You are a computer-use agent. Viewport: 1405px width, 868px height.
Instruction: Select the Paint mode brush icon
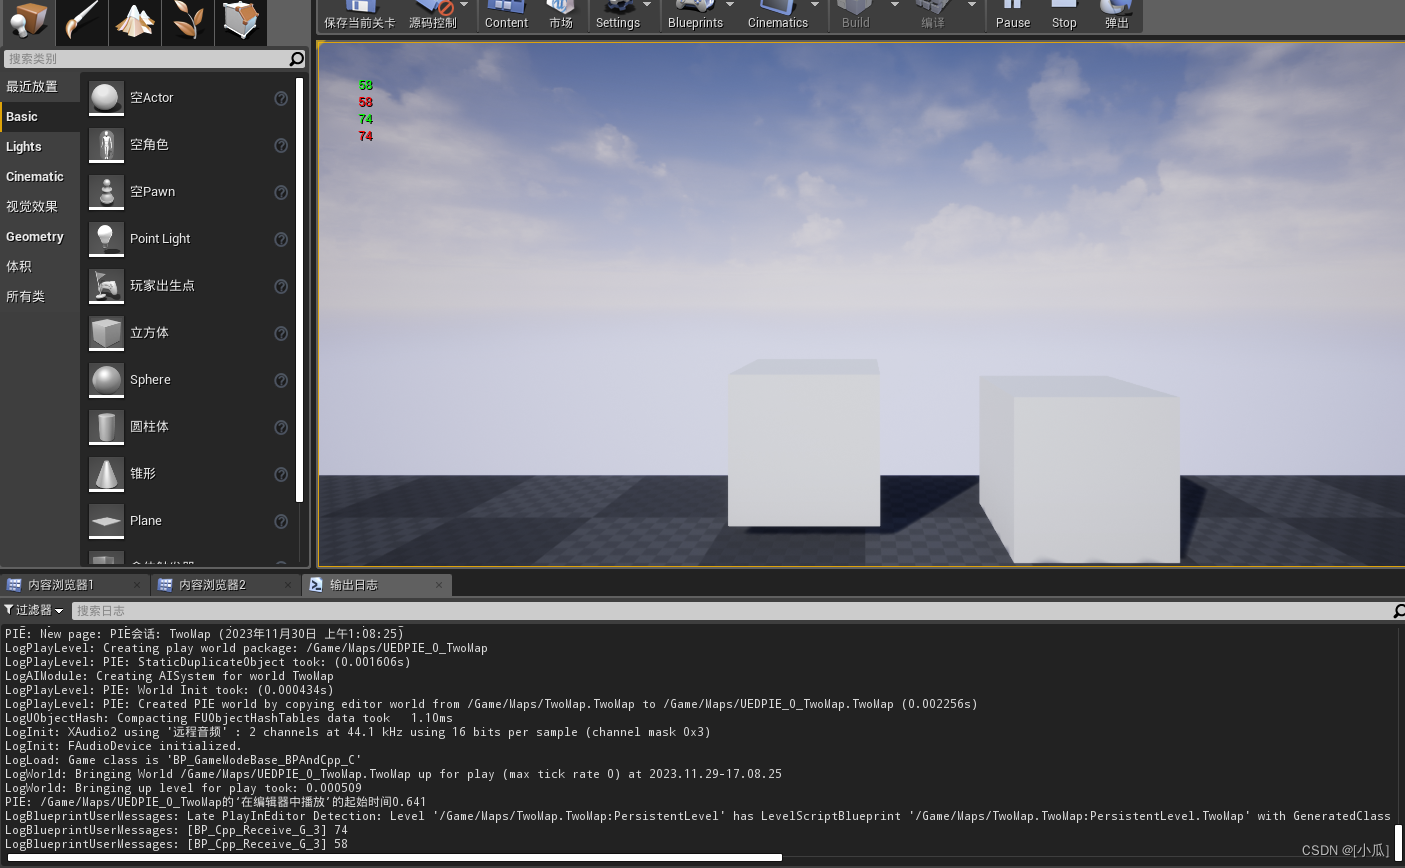[81, 22]
